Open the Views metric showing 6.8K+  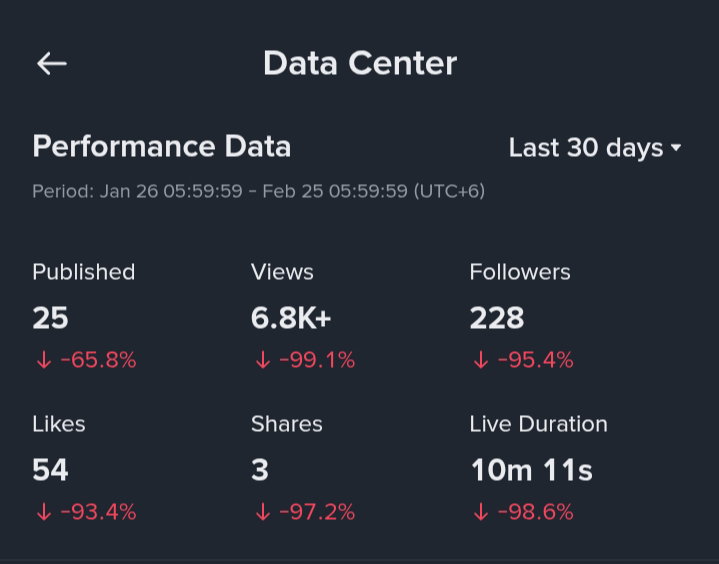291,318
